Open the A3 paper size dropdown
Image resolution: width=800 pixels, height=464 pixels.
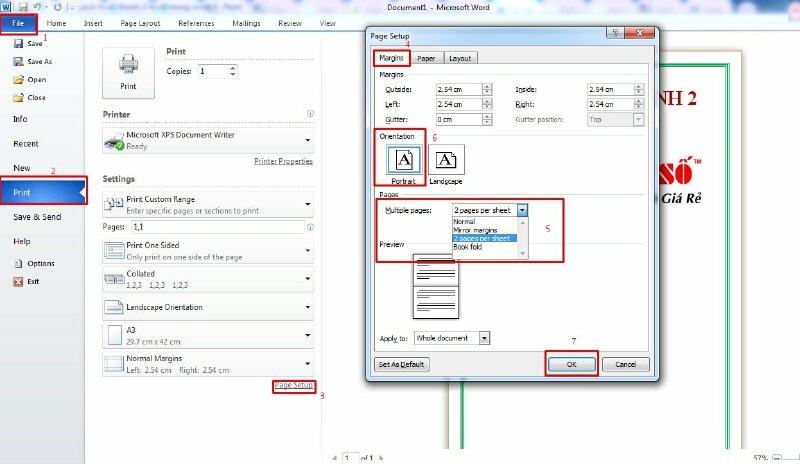pyautogui.click(x=307, y=335)
